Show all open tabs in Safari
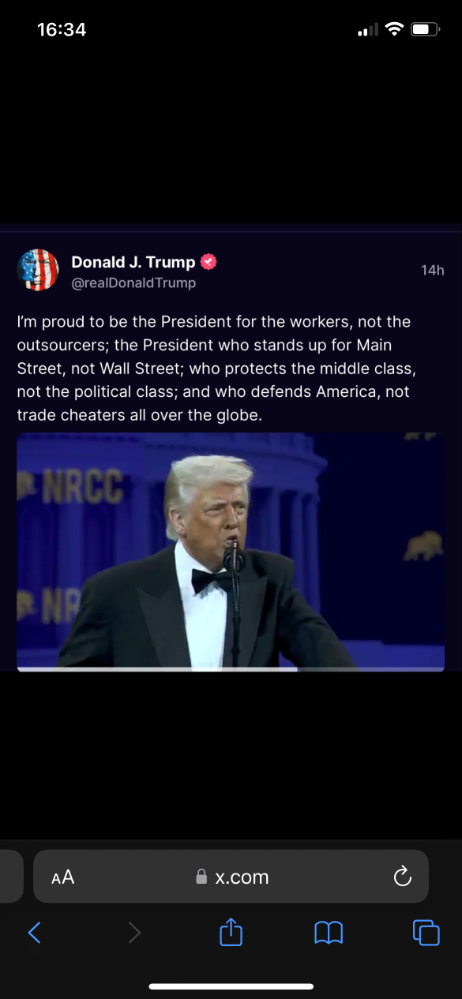 pyautogui.click(x=426, y=933)
